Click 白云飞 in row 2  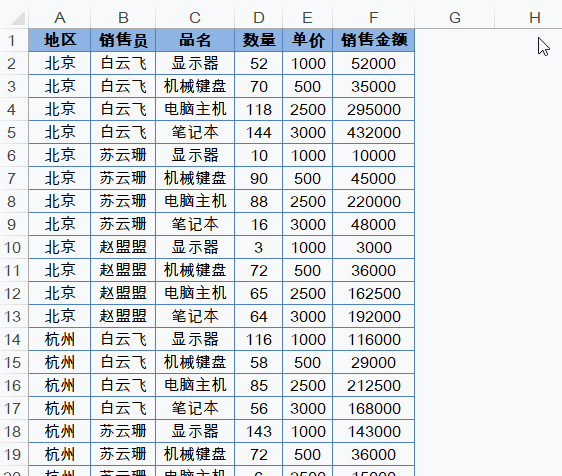(x=123, y=63)
